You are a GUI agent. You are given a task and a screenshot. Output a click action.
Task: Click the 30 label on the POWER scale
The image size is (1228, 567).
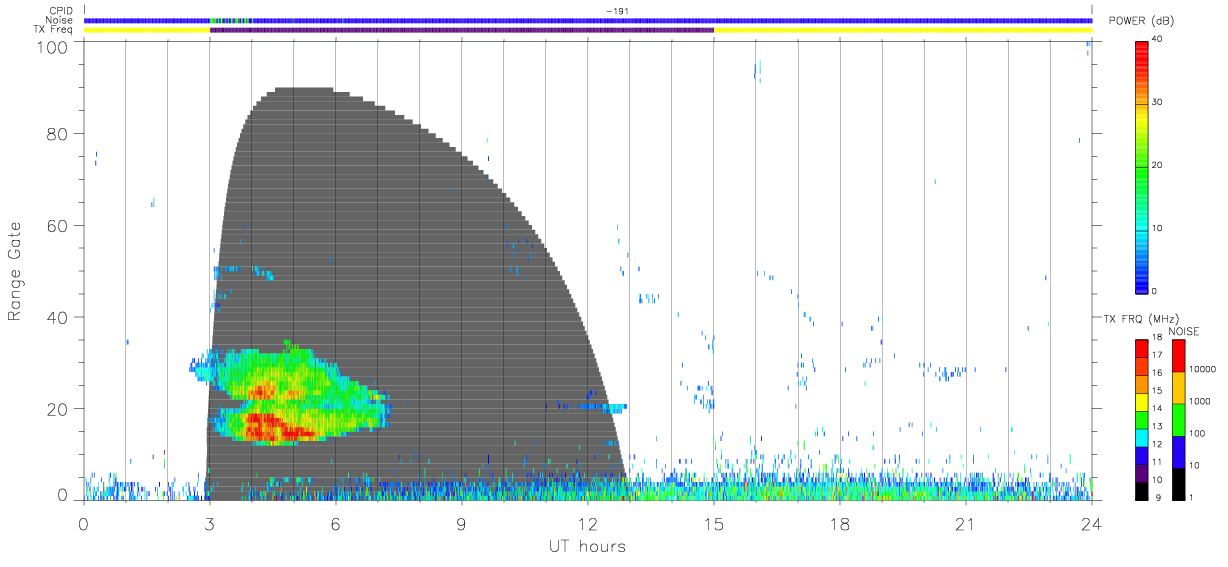[1158, 102]
